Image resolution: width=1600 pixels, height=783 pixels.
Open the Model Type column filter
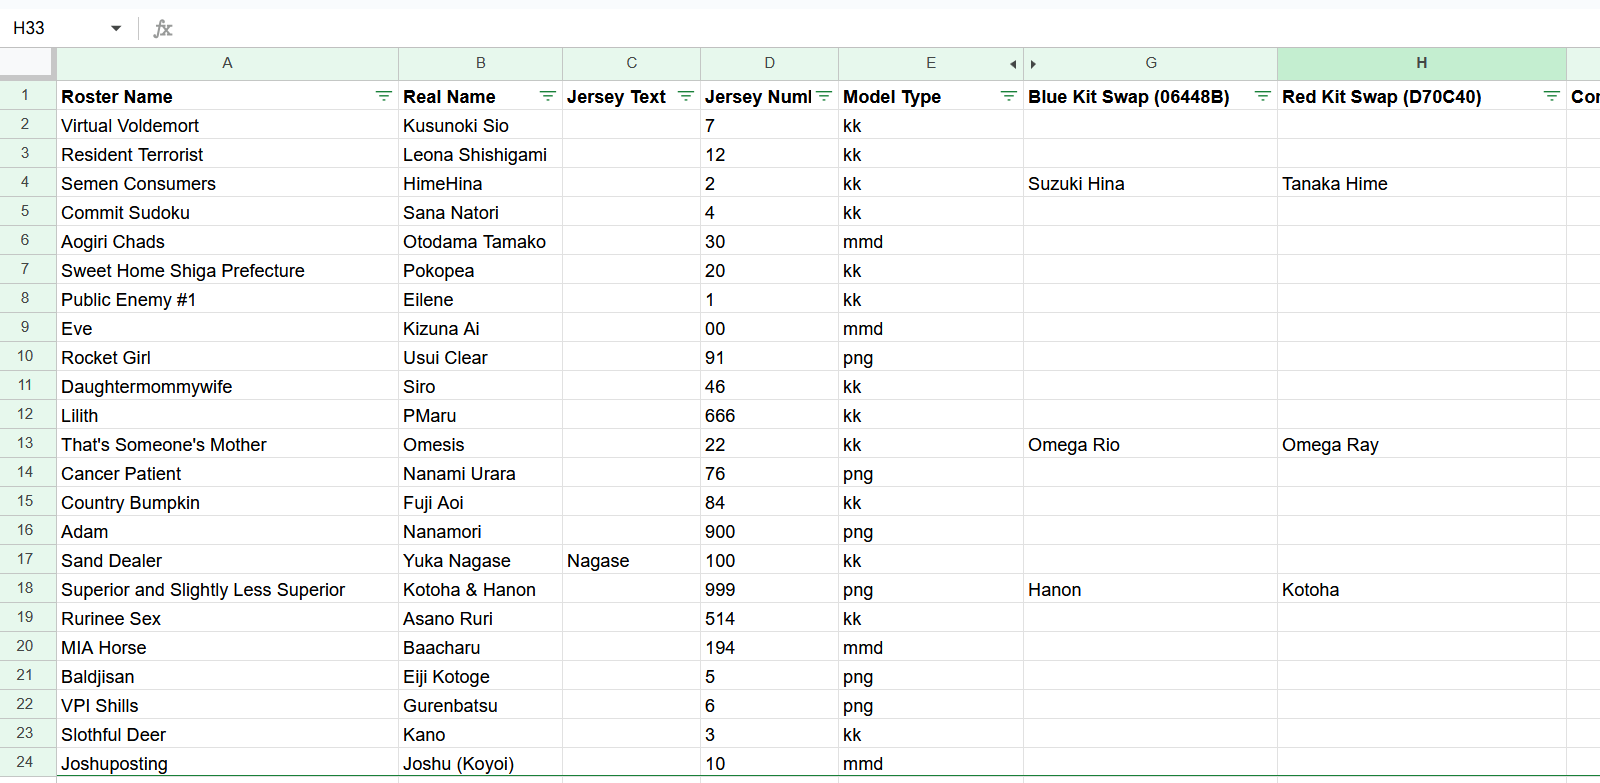tap(1008, 96)
